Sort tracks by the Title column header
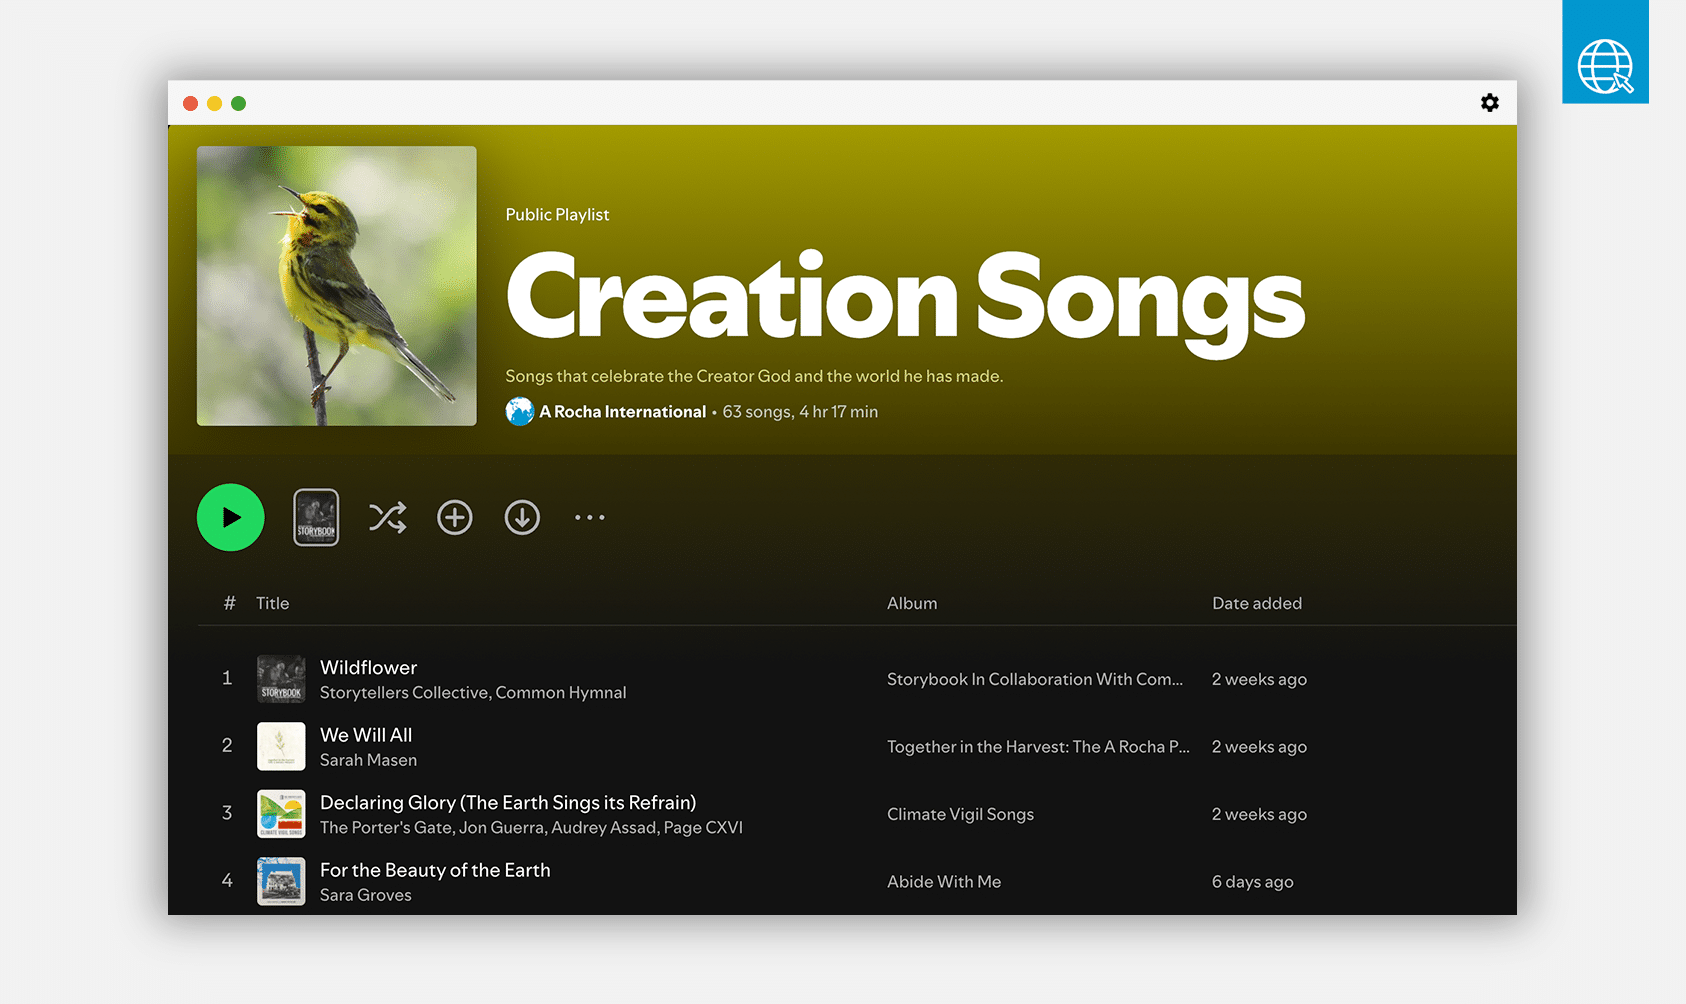 click(273, 603)
